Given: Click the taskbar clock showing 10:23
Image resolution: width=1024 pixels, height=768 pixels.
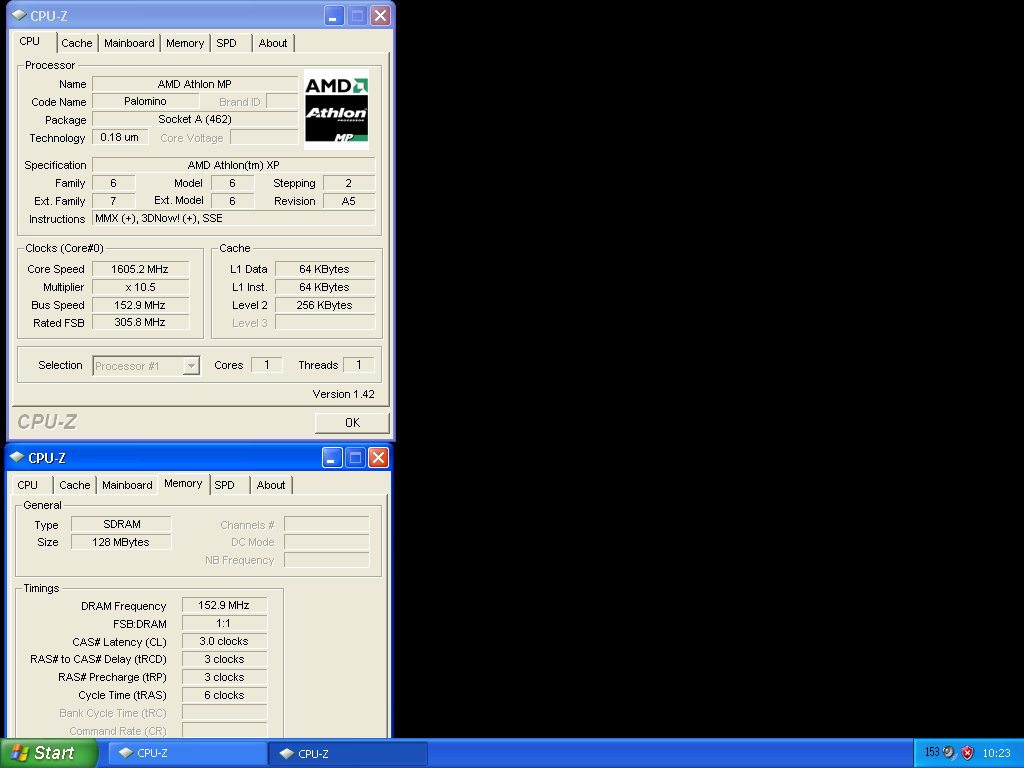Looking at the screenshot, I should [997, 753].
